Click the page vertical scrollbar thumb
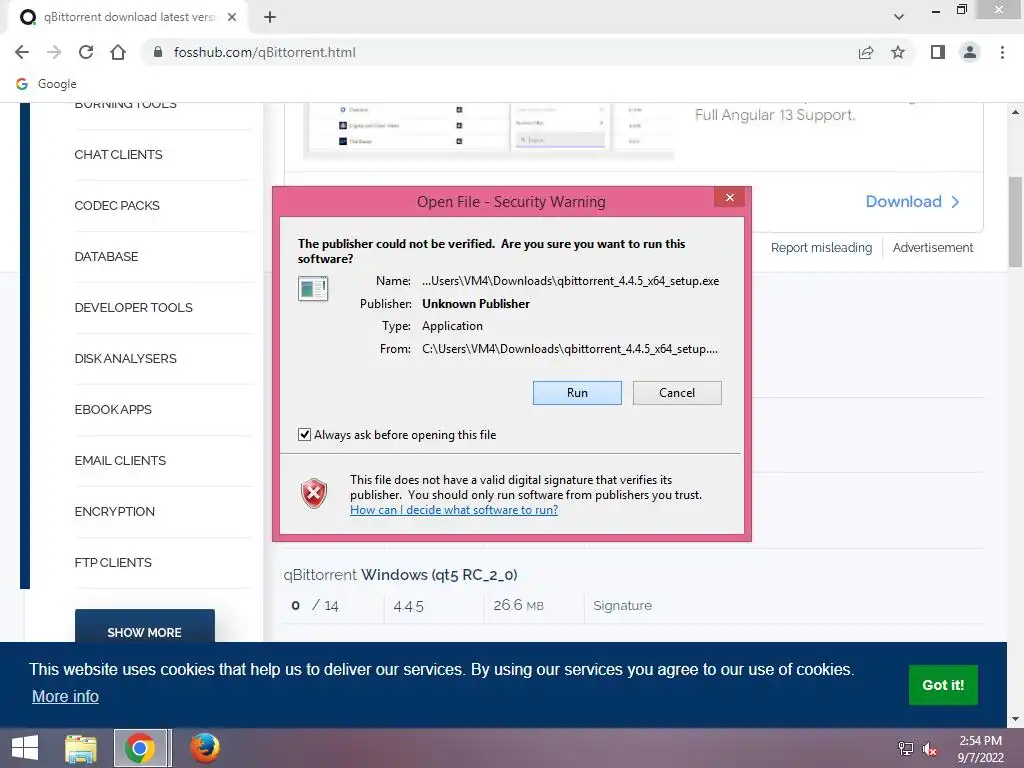 pos(1015,222)
